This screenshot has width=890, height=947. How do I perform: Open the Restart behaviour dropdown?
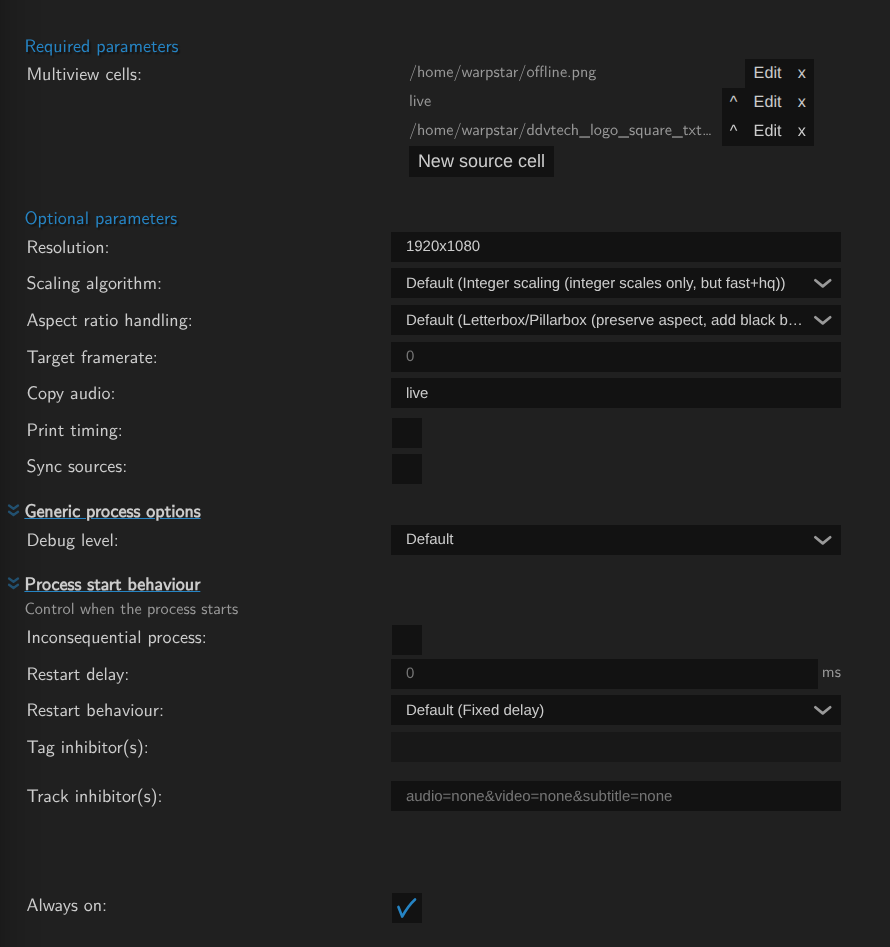(x=615, y=710)
